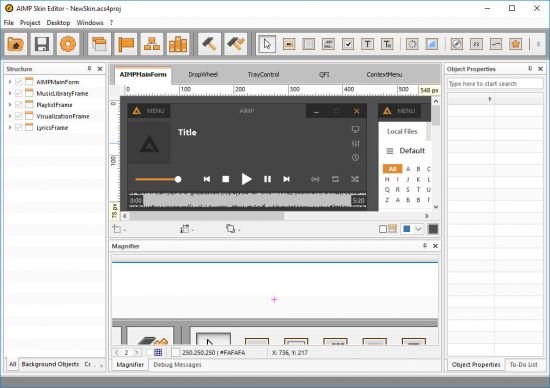Select the slider element tool
Viewport: 550px width, 388px height.
(x=496, y=44)
